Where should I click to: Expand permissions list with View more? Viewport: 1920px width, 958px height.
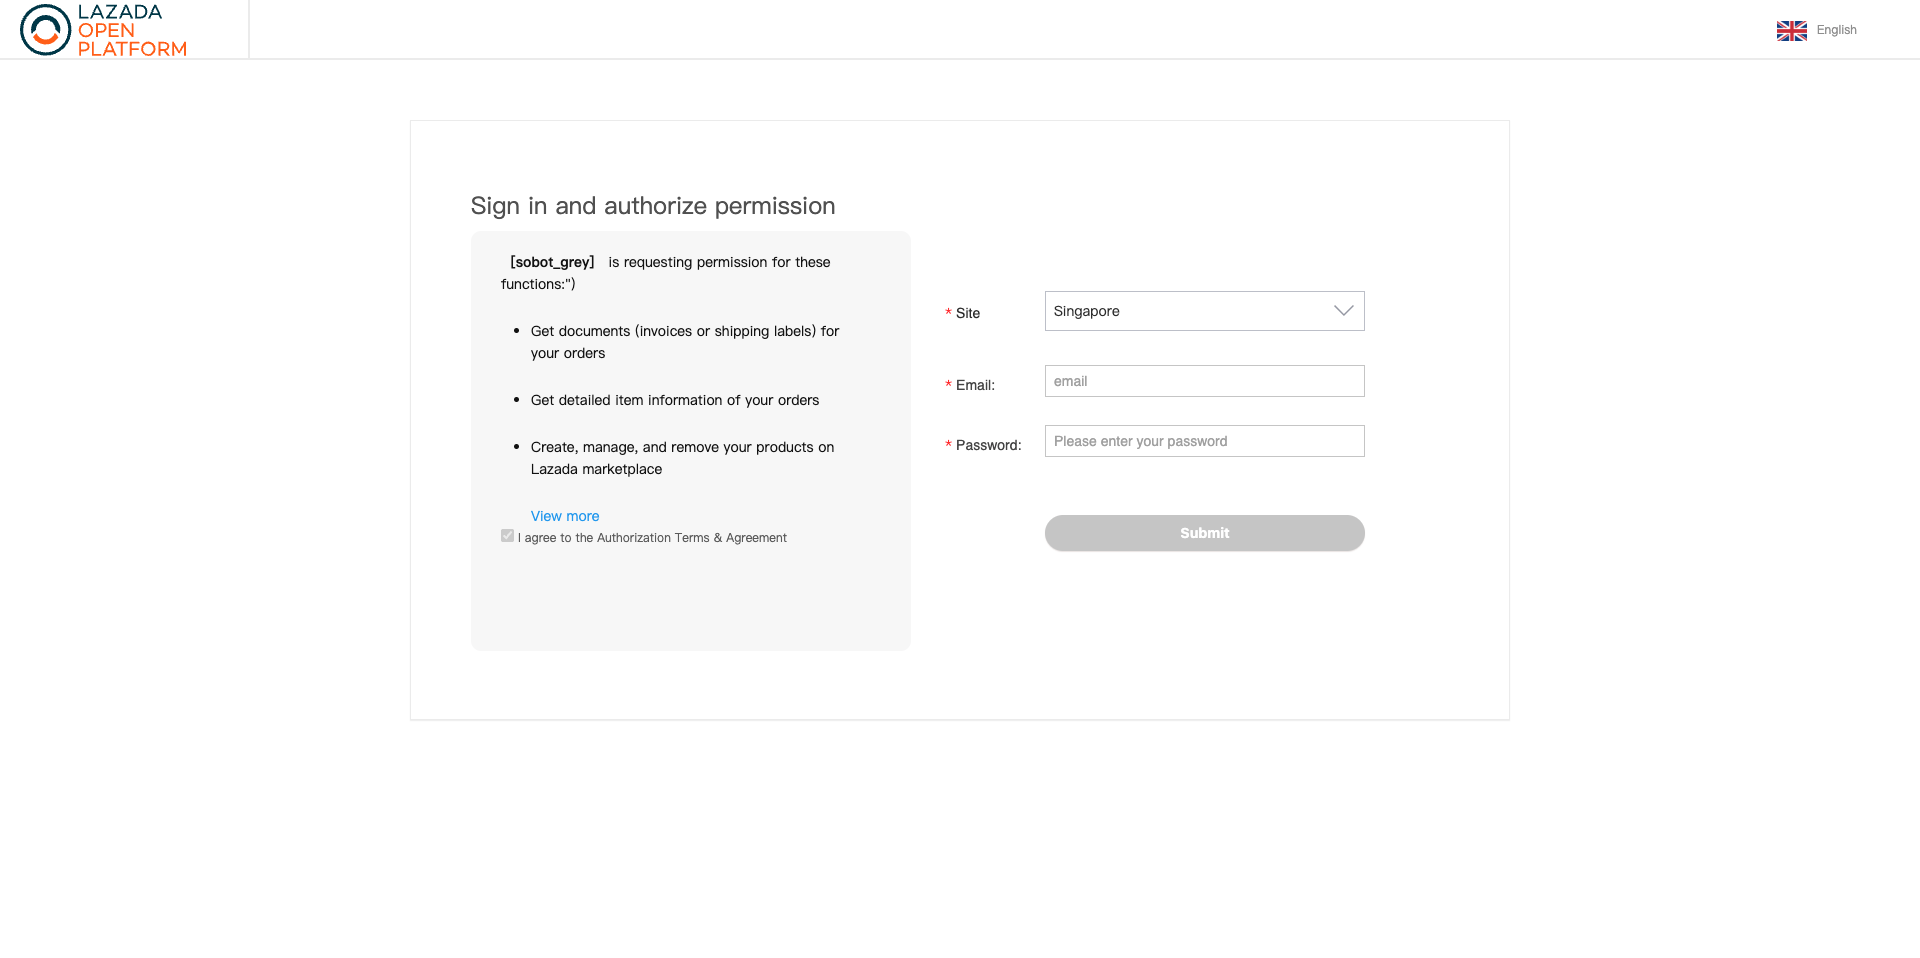tap(565, 516)
